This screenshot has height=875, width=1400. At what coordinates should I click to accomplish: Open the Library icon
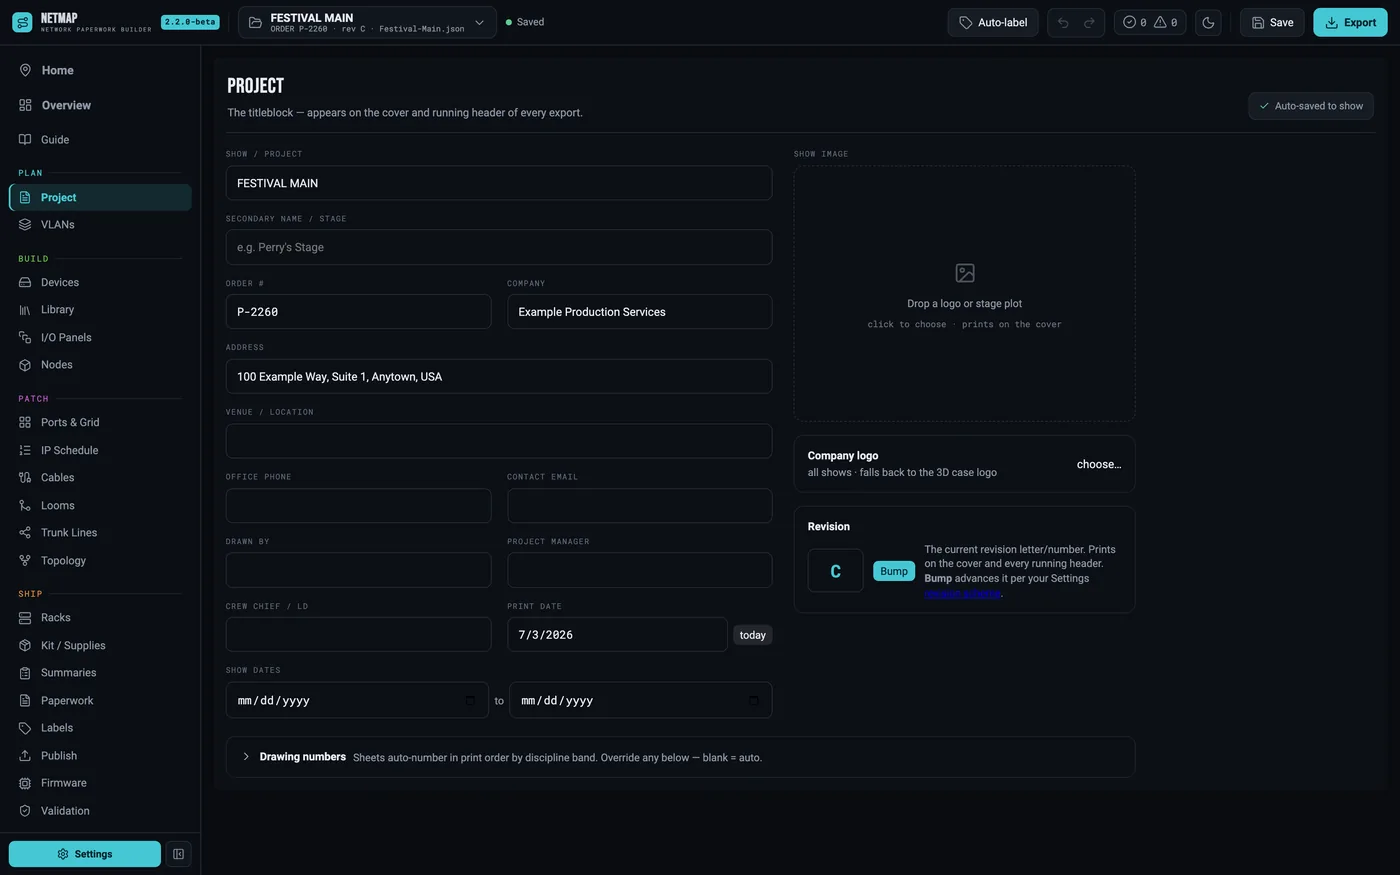(x=25, y=310)
